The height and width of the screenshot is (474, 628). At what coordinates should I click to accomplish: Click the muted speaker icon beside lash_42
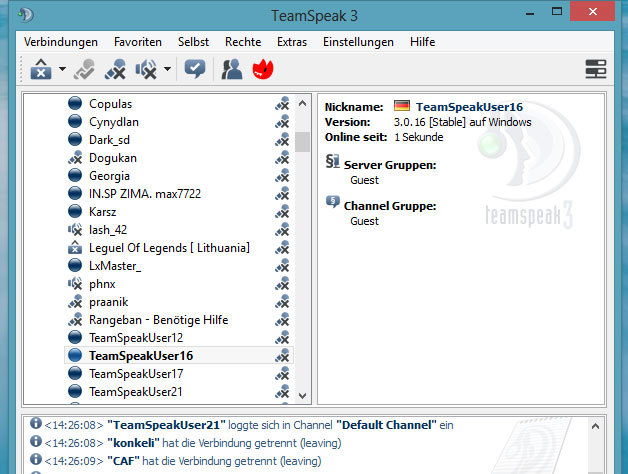75,230
